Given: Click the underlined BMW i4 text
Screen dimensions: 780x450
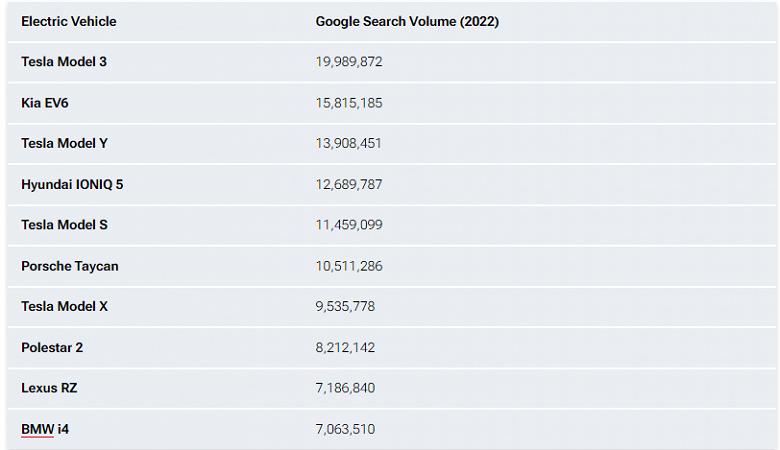Looking at the screenshot, I should point(45,429).
